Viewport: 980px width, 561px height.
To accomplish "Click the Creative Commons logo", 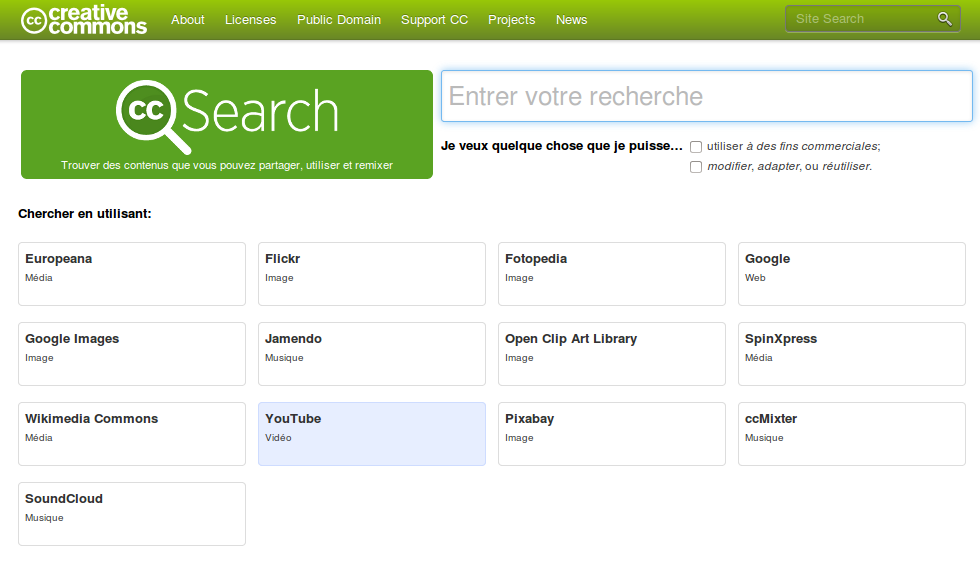I will pos(84,20).
